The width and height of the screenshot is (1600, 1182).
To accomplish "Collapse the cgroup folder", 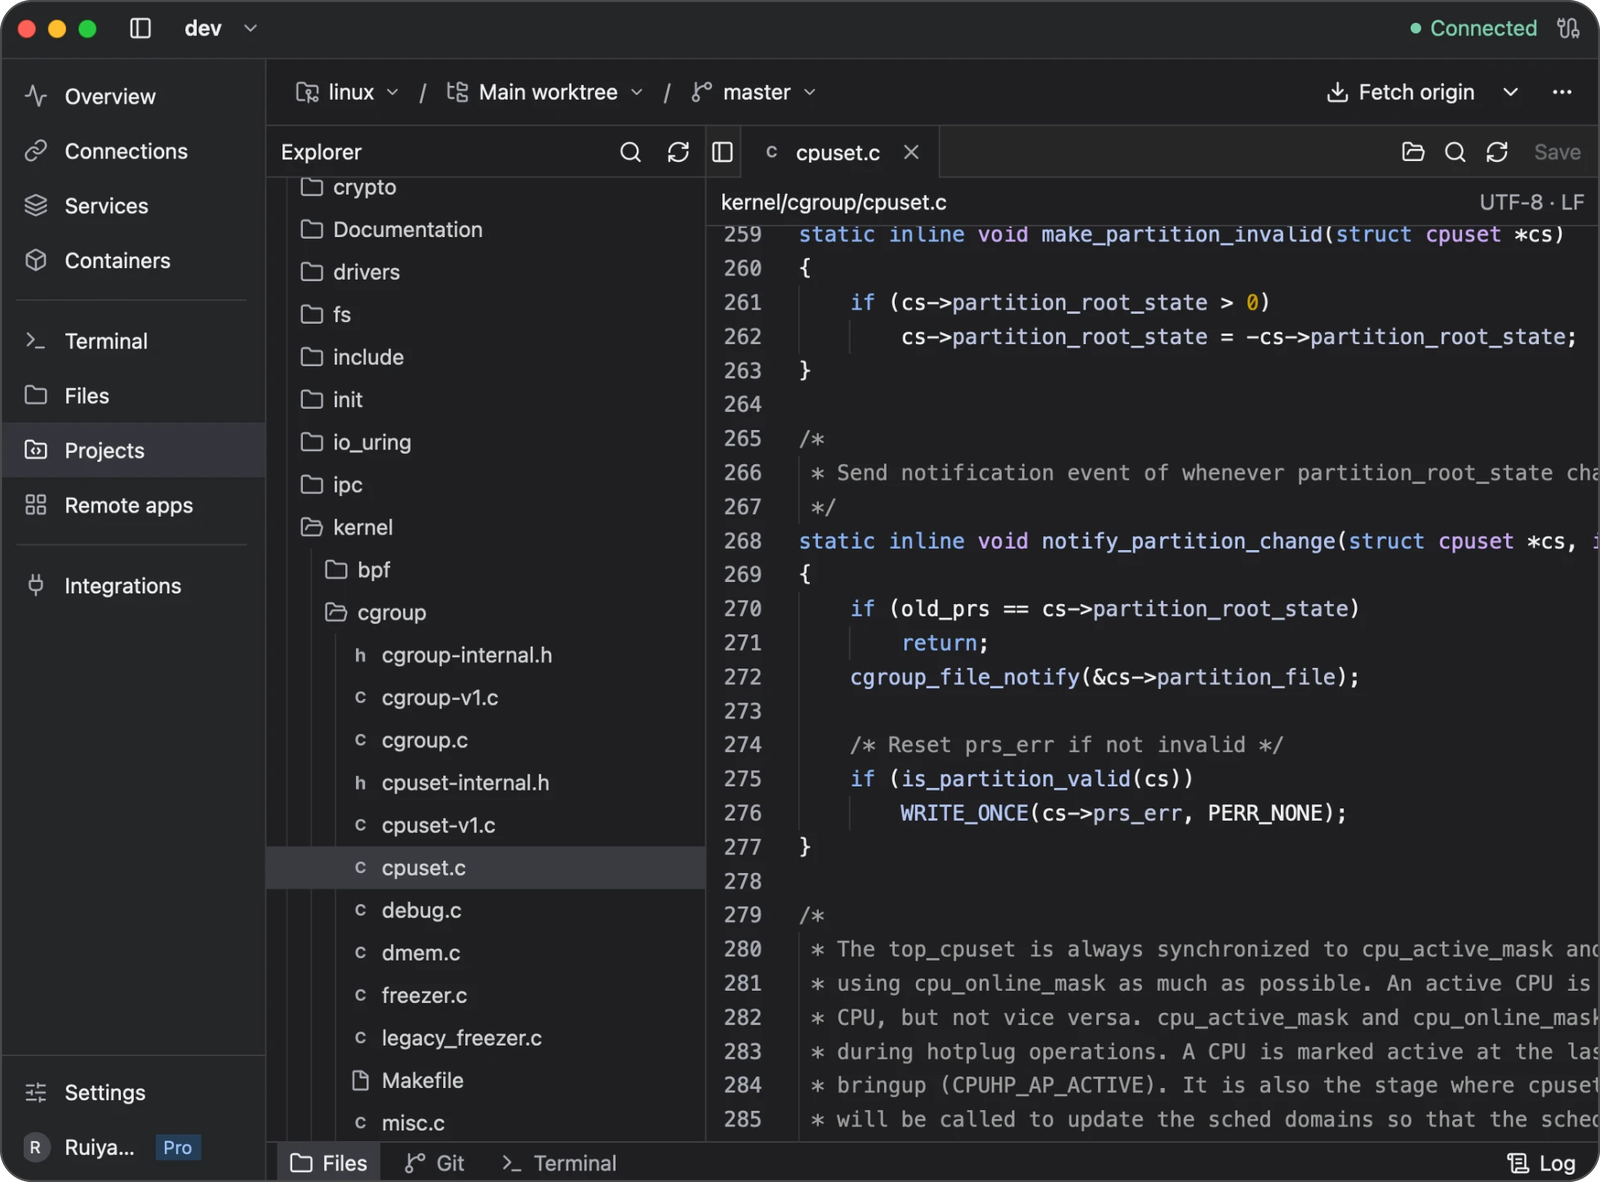I will pos(486,612).
